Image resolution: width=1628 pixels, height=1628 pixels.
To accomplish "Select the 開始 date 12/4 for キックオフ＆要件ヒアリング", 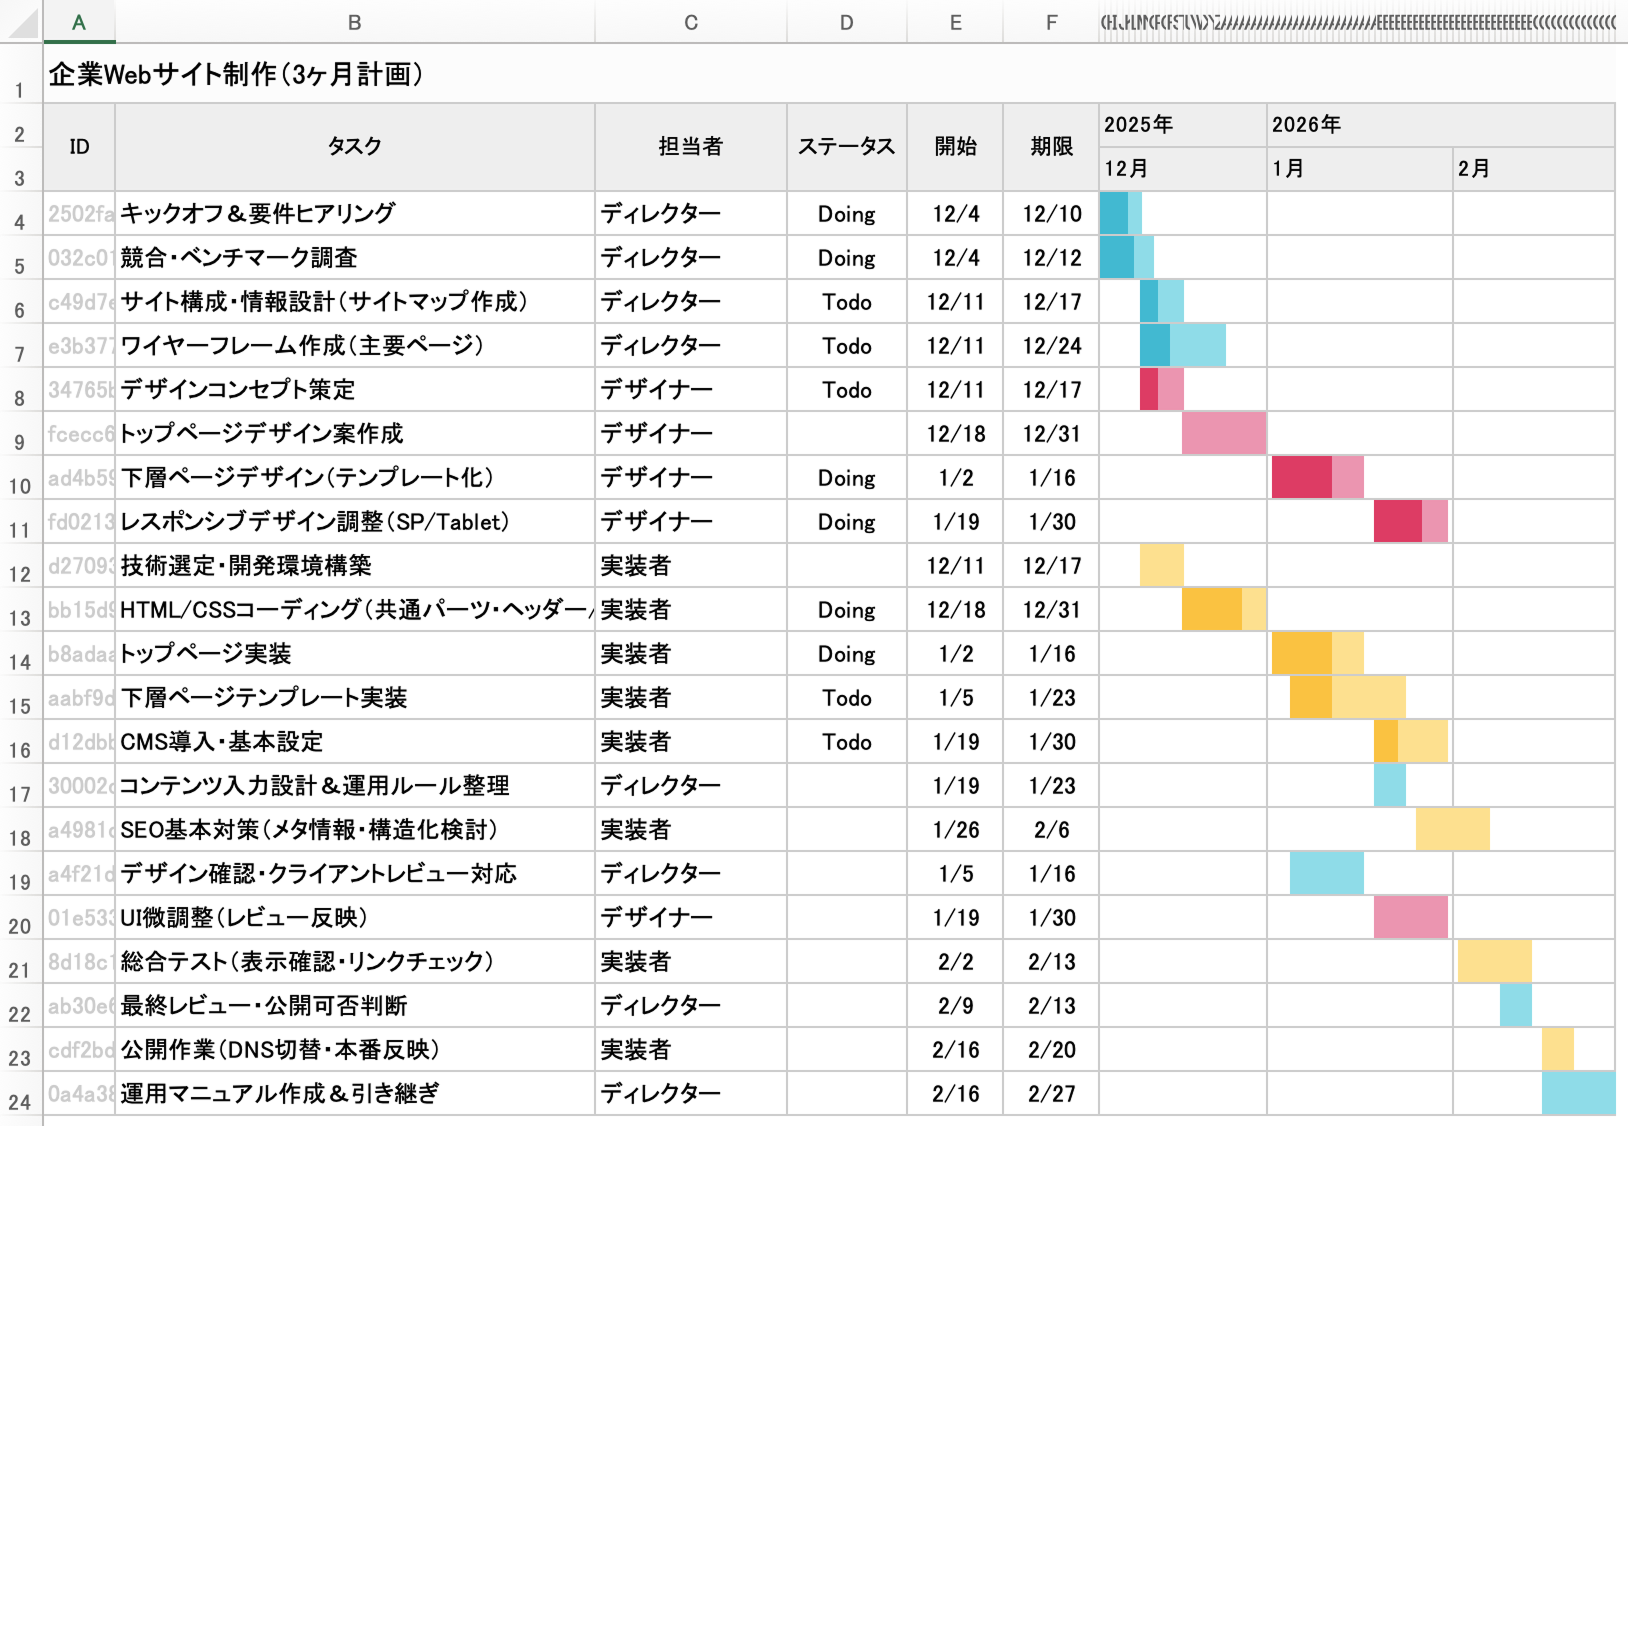I will pos(956,213).
